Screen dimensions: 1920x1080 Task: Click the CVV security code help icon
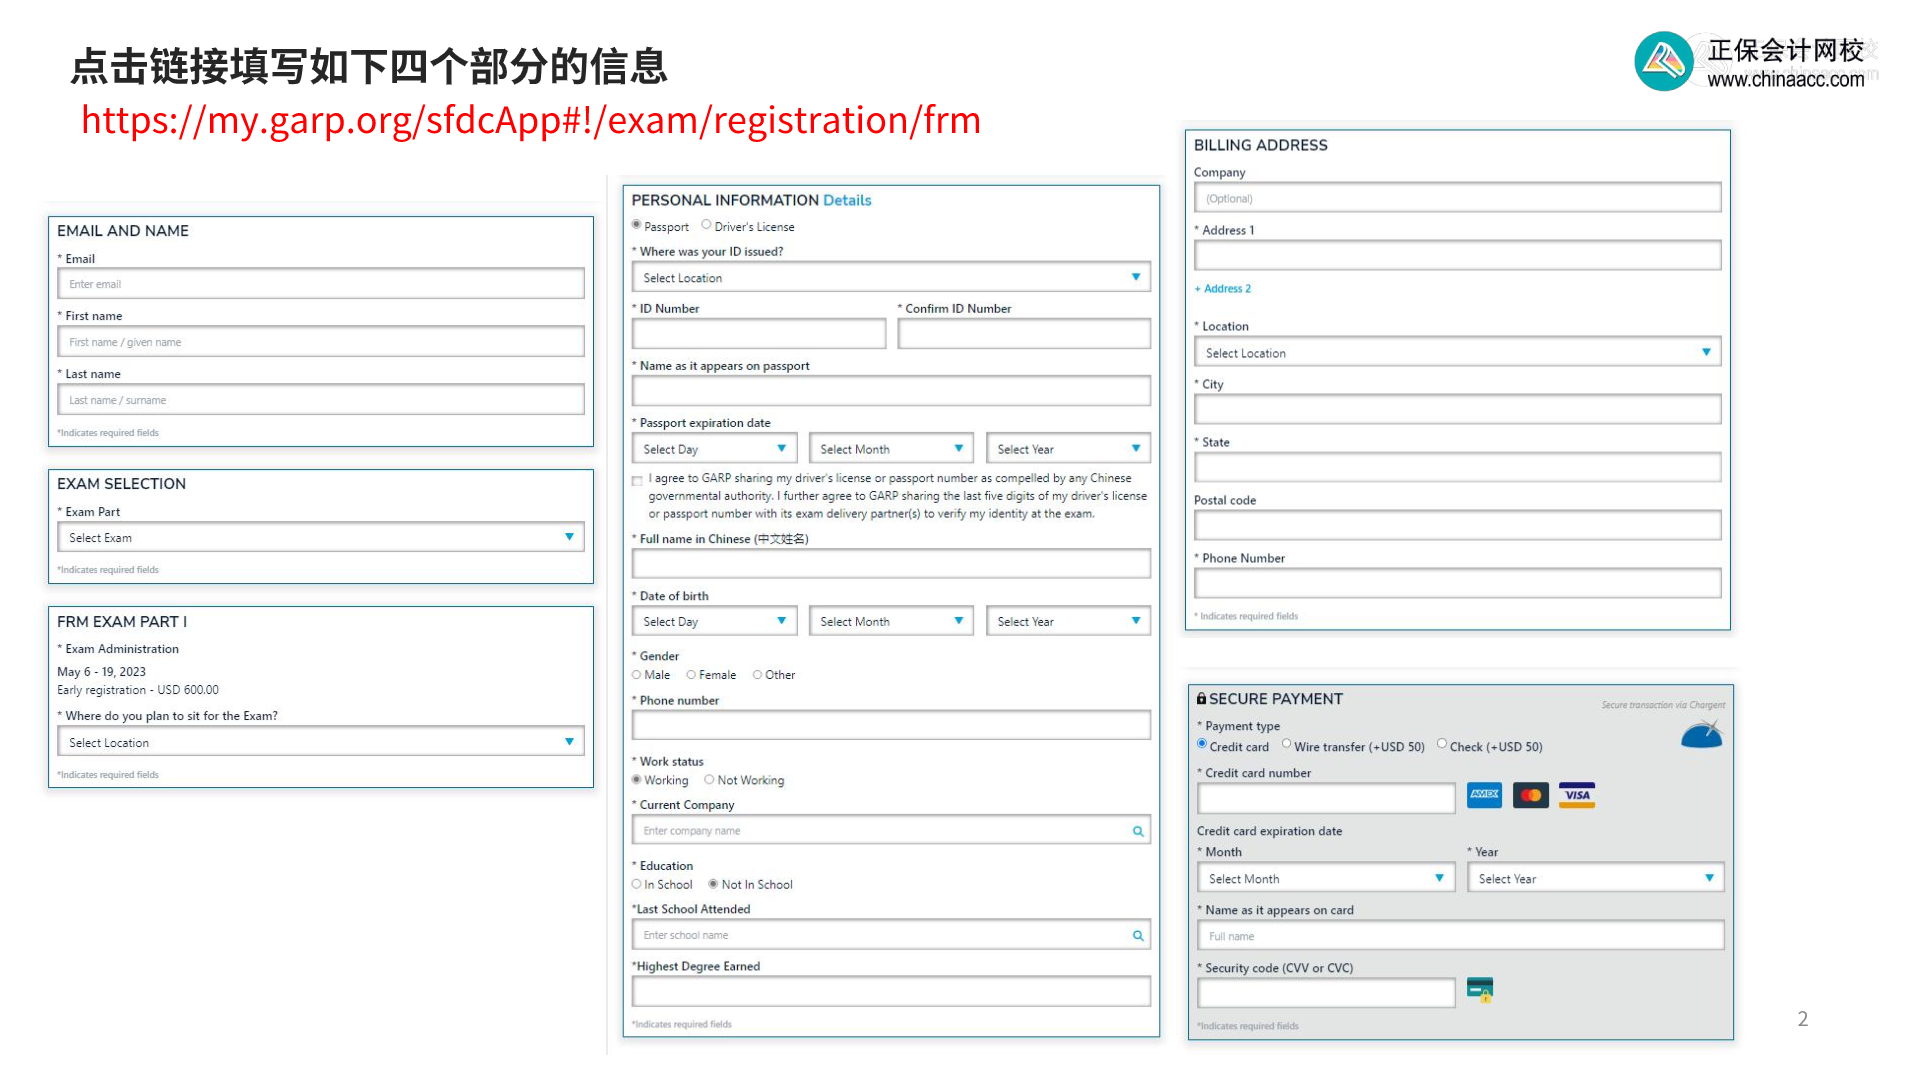tap(1479, 990)
